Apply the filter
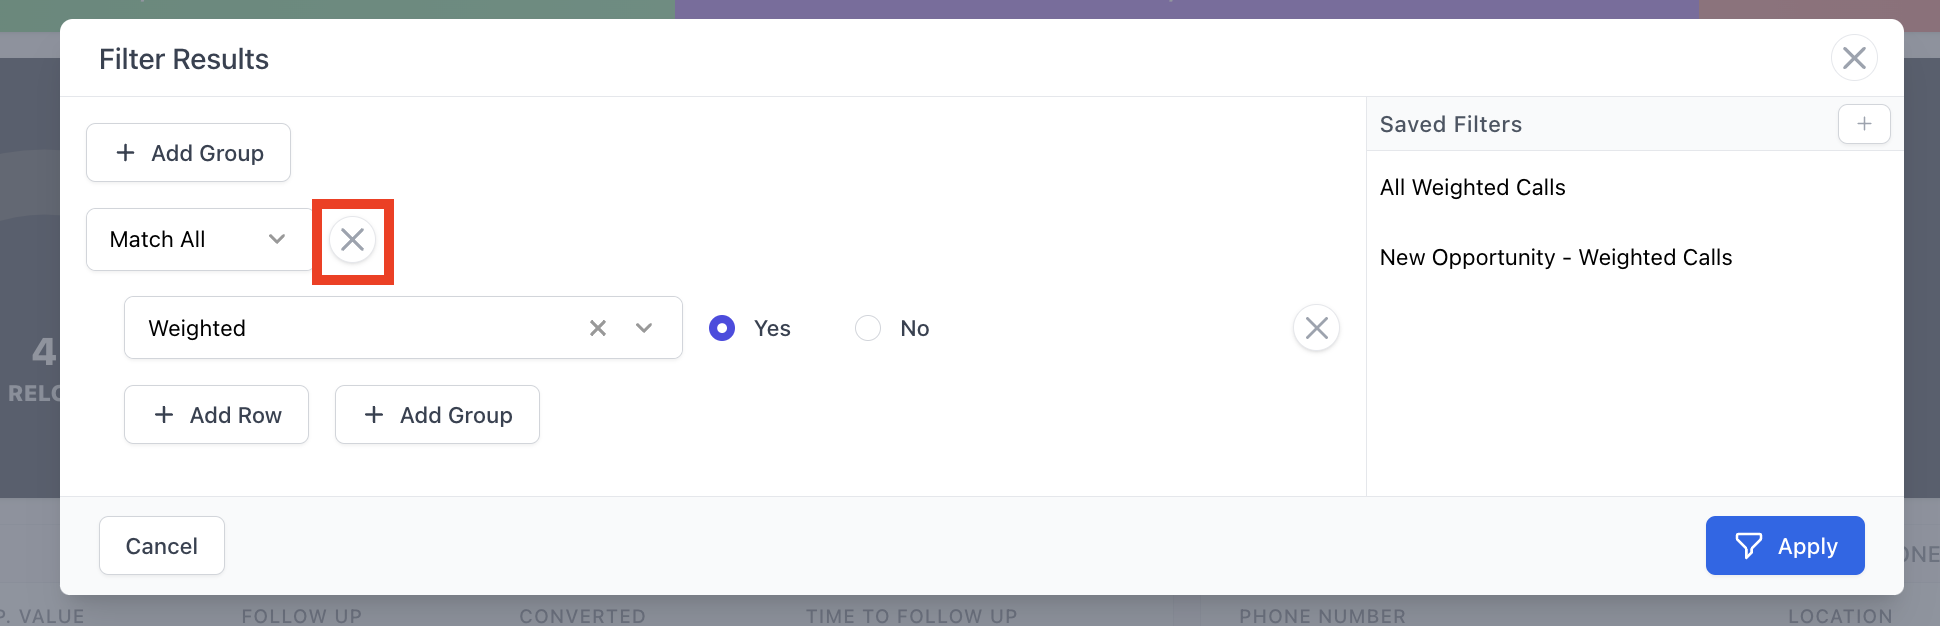 click(x=1784, y=546)
